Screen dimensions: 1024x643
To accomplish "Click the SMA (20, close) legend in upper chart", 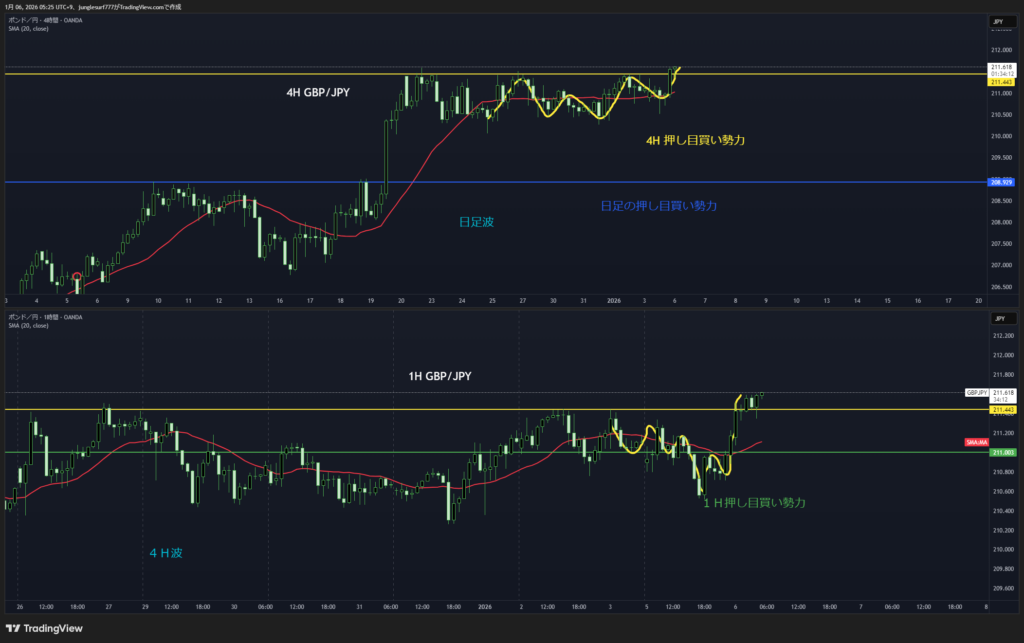I will (27, 28).
